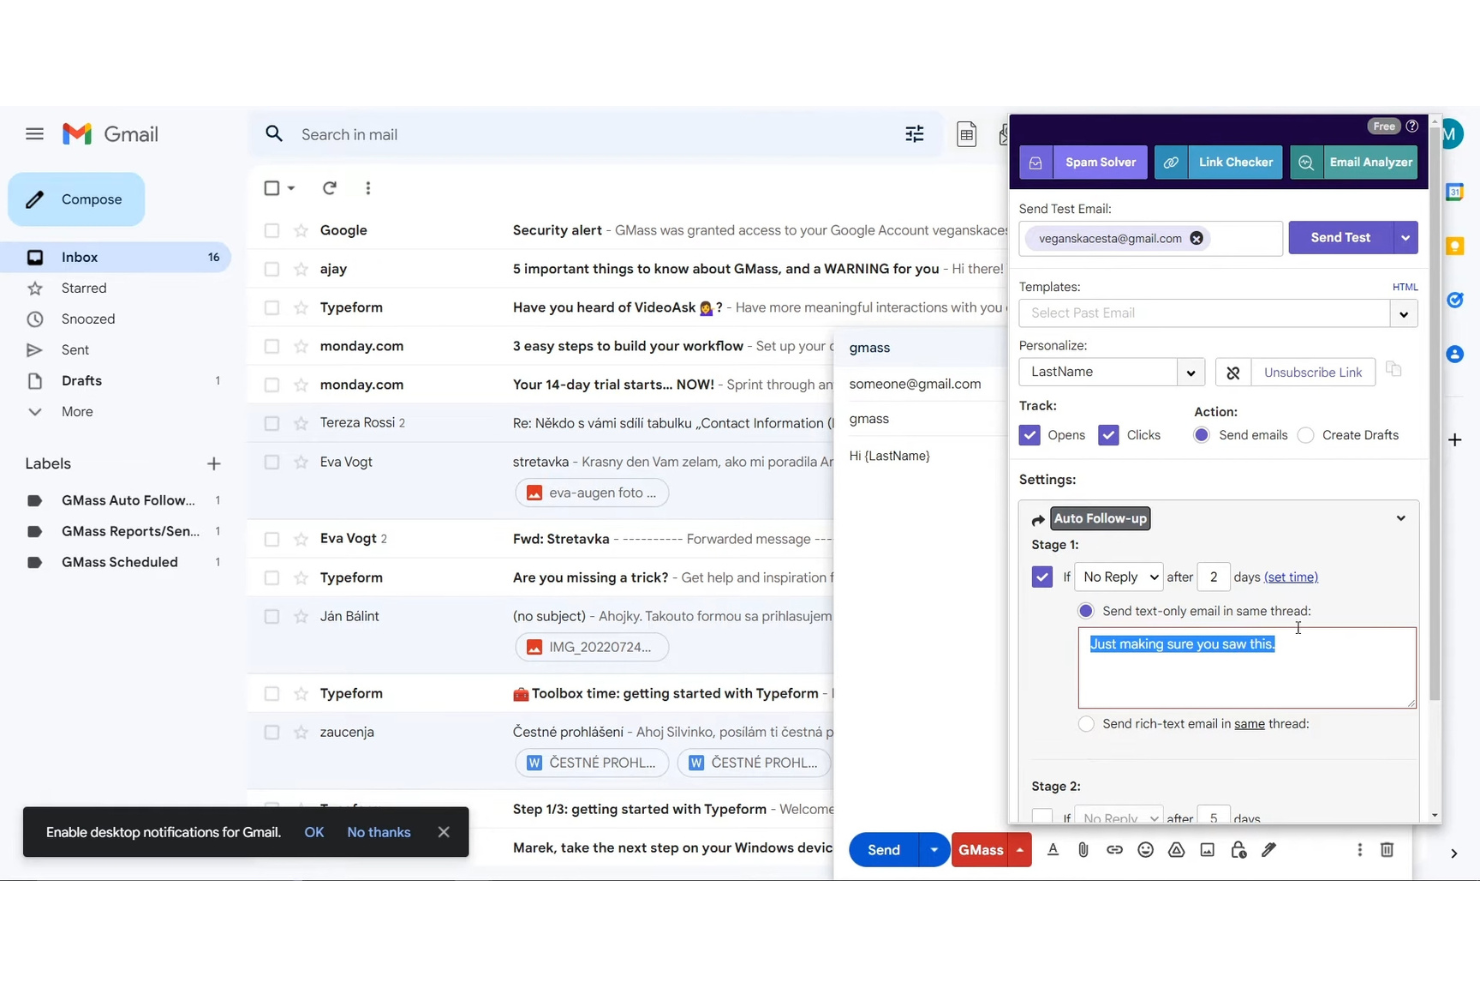1480x987 pixels.
Task: Toggle confidential mode lock icon
Action: [1238, 850]
